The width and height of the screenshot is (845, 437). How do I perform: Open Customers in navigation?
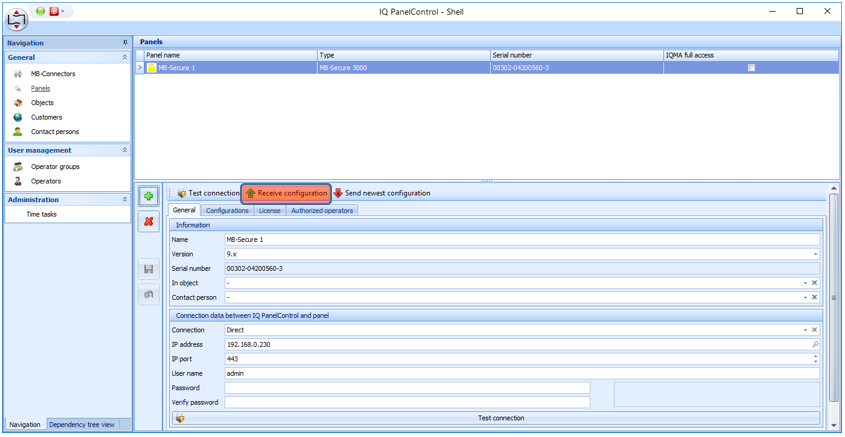(x=46, y=117)
